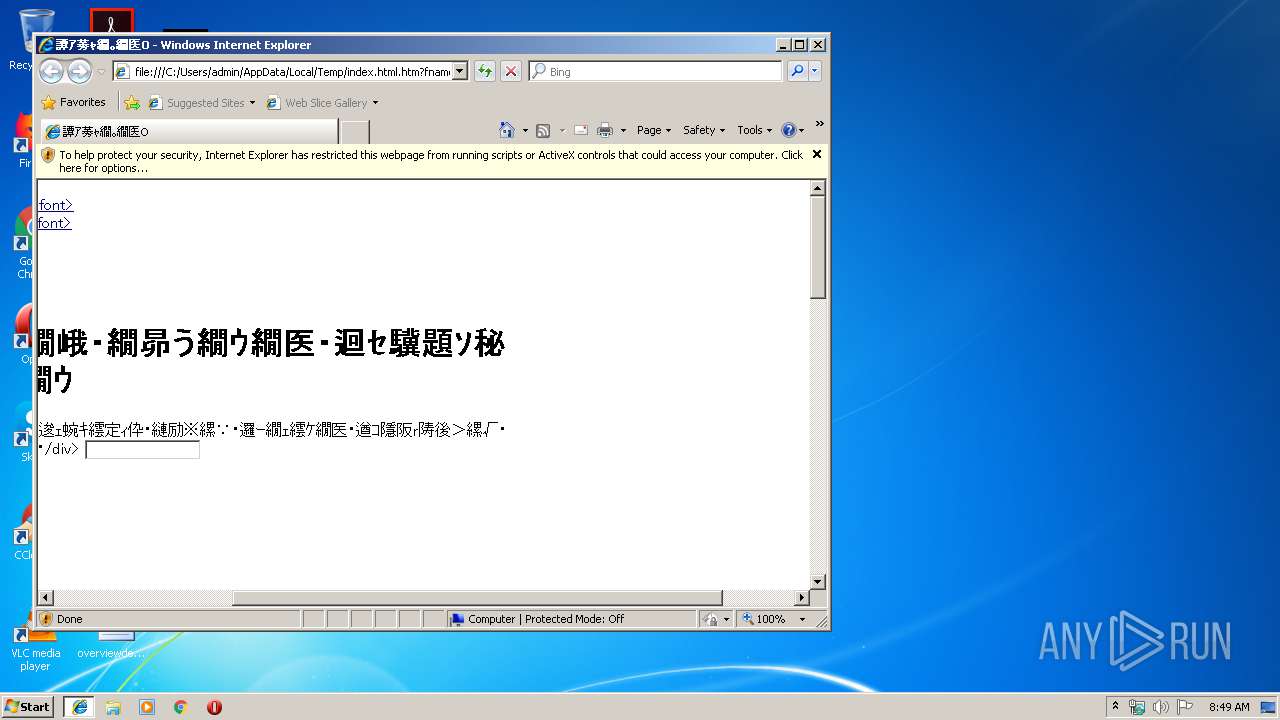Open the Windows Start button
The height and width of the screenshot is (720, 1280).
(x=28, y=706)
